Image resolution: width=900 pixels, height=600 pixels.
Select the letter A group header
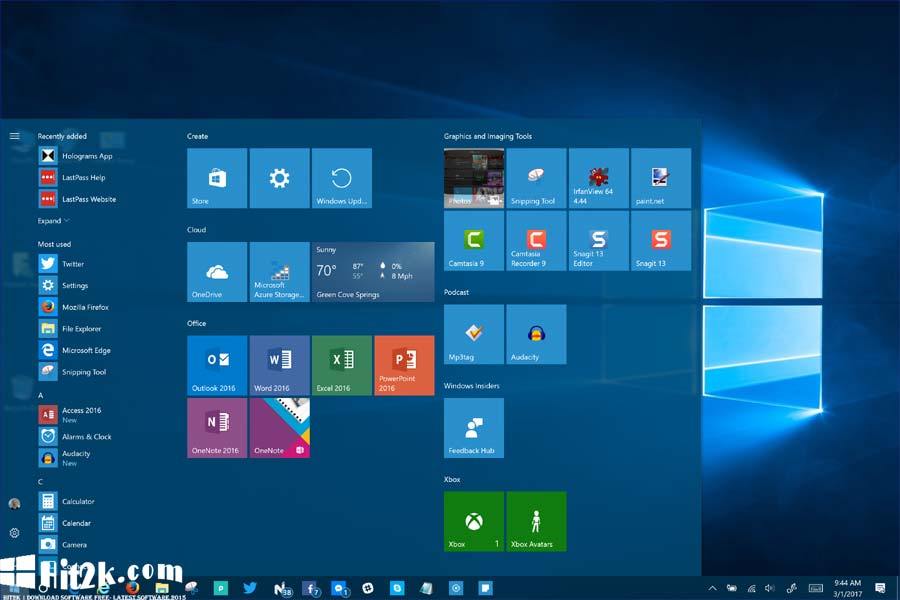coord(40,396)
